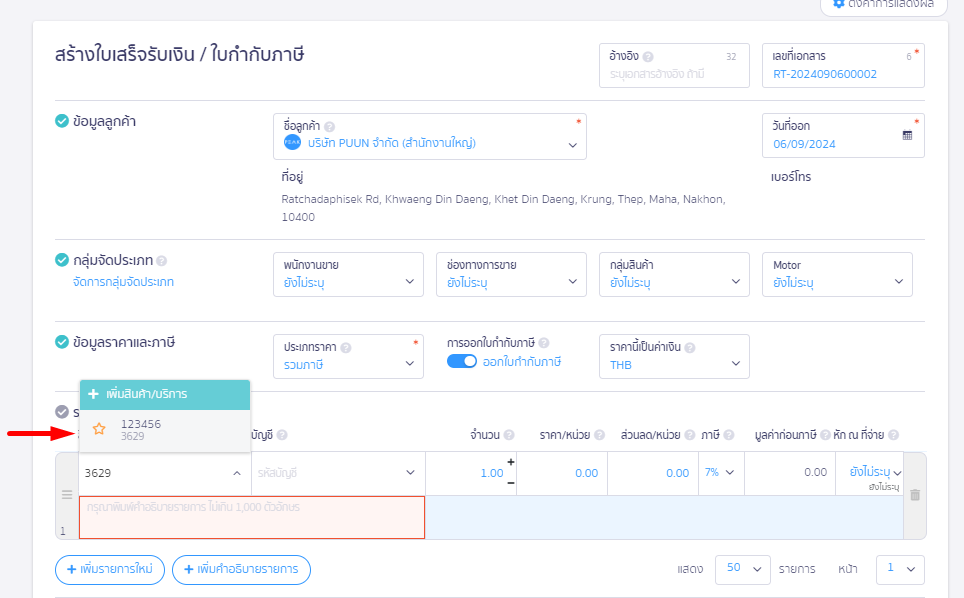Click help icon next to จำนวน column

pos(509,435)
